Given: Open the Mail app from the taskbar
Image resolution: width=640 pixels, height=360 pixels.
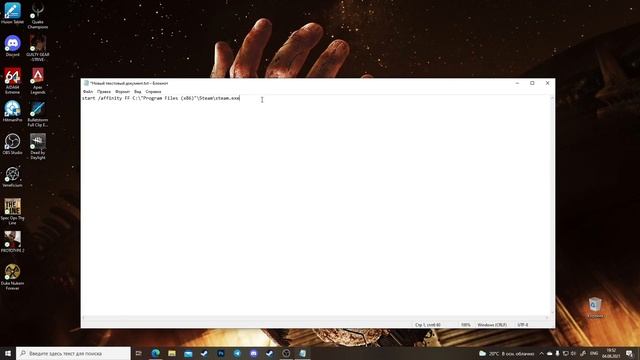Looking at the screenshot, I should click(188, 353).
